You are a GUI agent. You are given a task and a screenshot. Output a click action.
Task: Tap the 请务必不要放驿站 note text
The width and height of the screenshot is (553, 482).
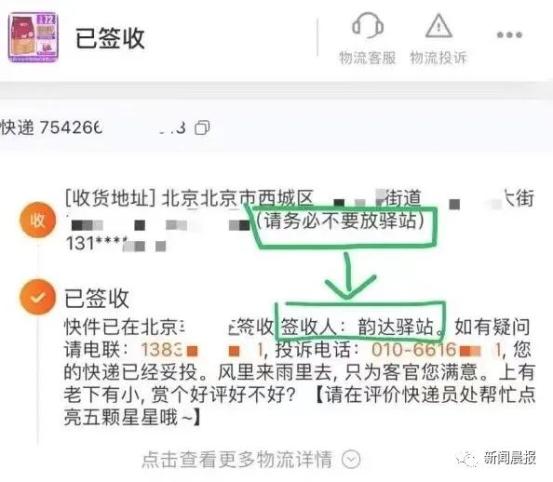340,221
